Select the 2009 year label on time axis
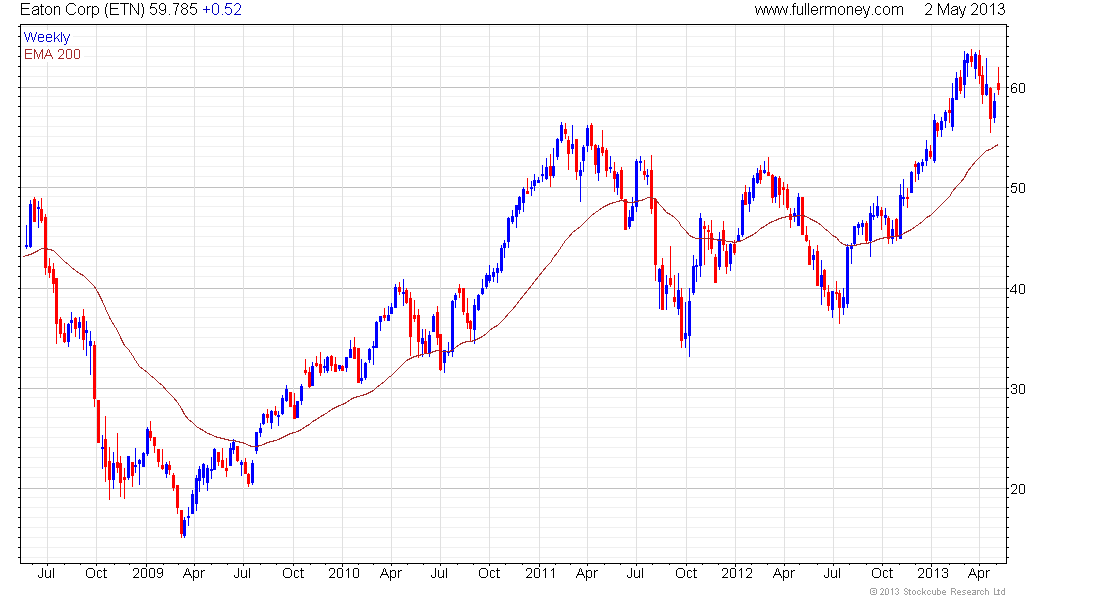The image size is (1100, 600). (147, 573)
